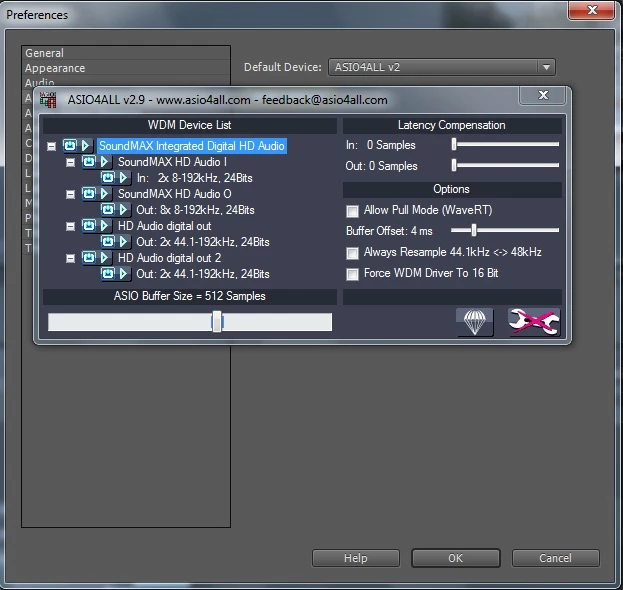Image resolution: width=623 pixels, height=590 pixels.
Task: Click play arrow icon on In: 2x 8-192kHz row
Action: coord(123,177)
